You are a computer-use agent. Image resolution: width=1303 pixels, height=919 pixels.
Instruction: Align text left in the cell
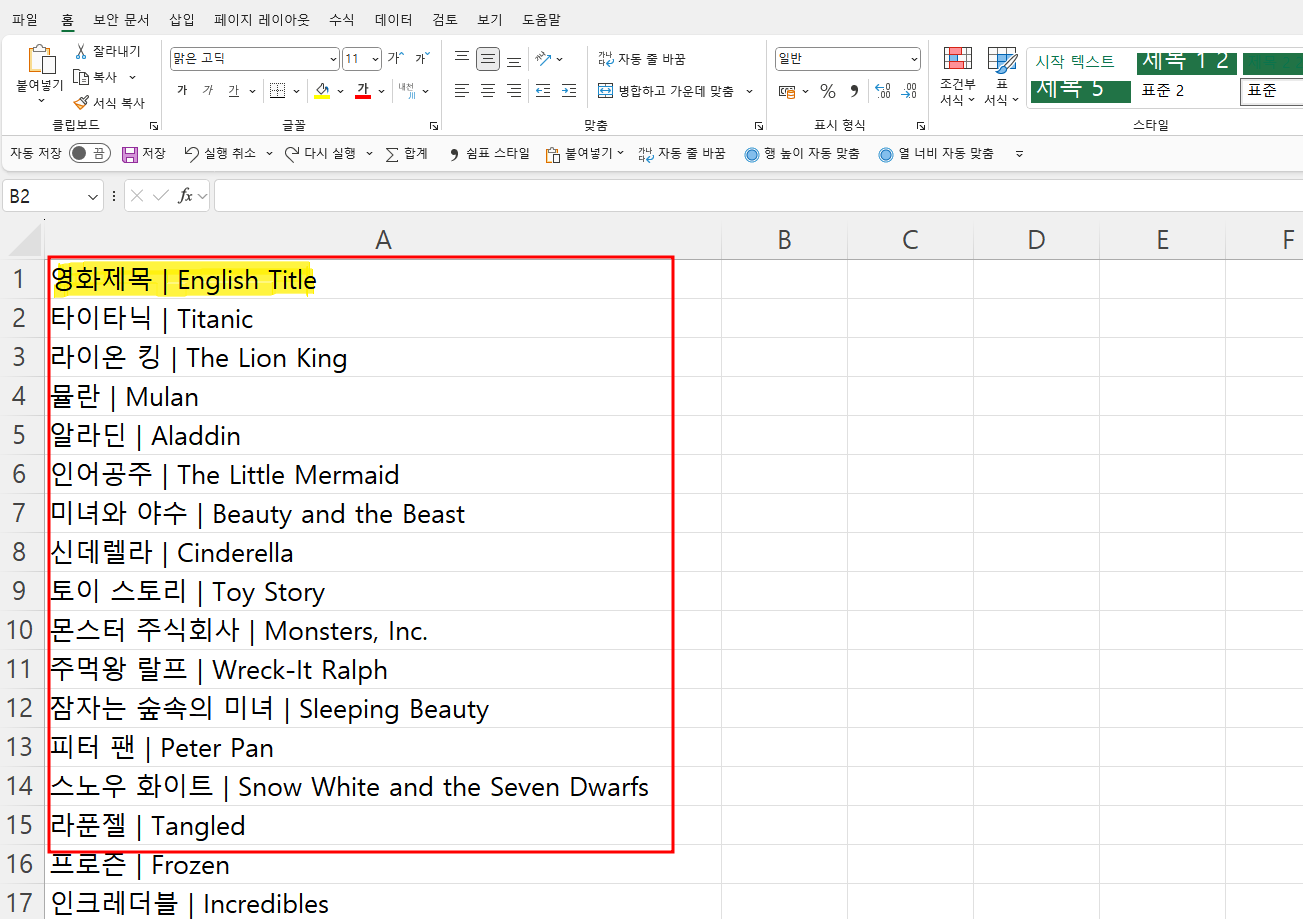point(462,91)
